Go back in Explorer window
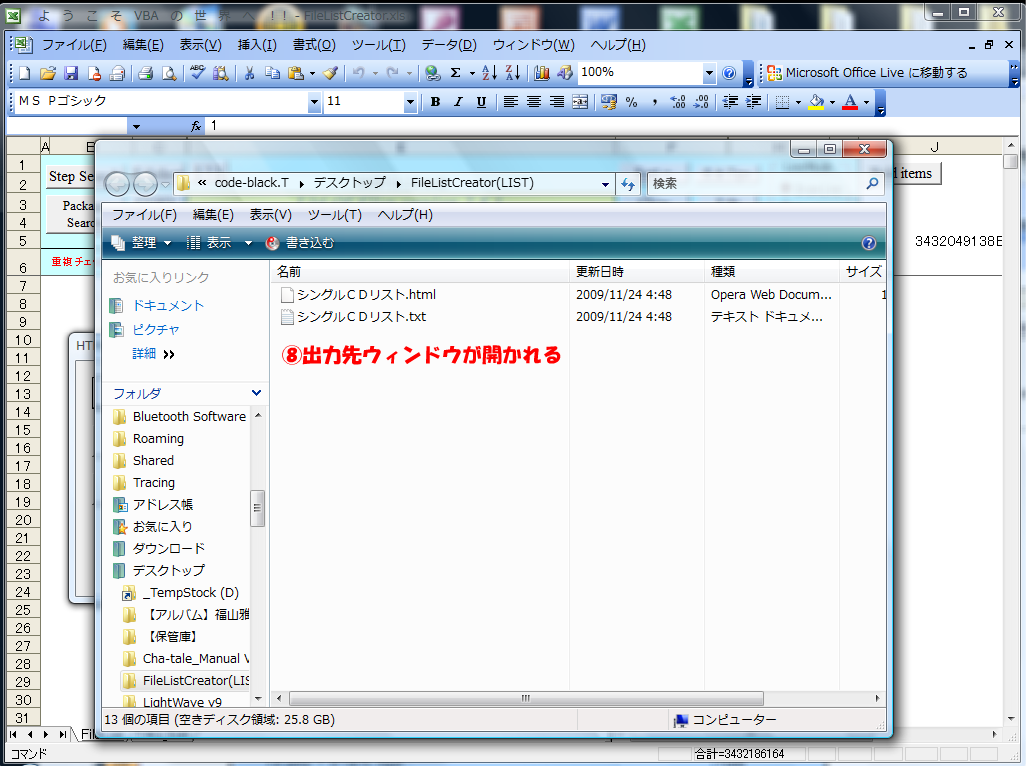 tap(117, 184)
